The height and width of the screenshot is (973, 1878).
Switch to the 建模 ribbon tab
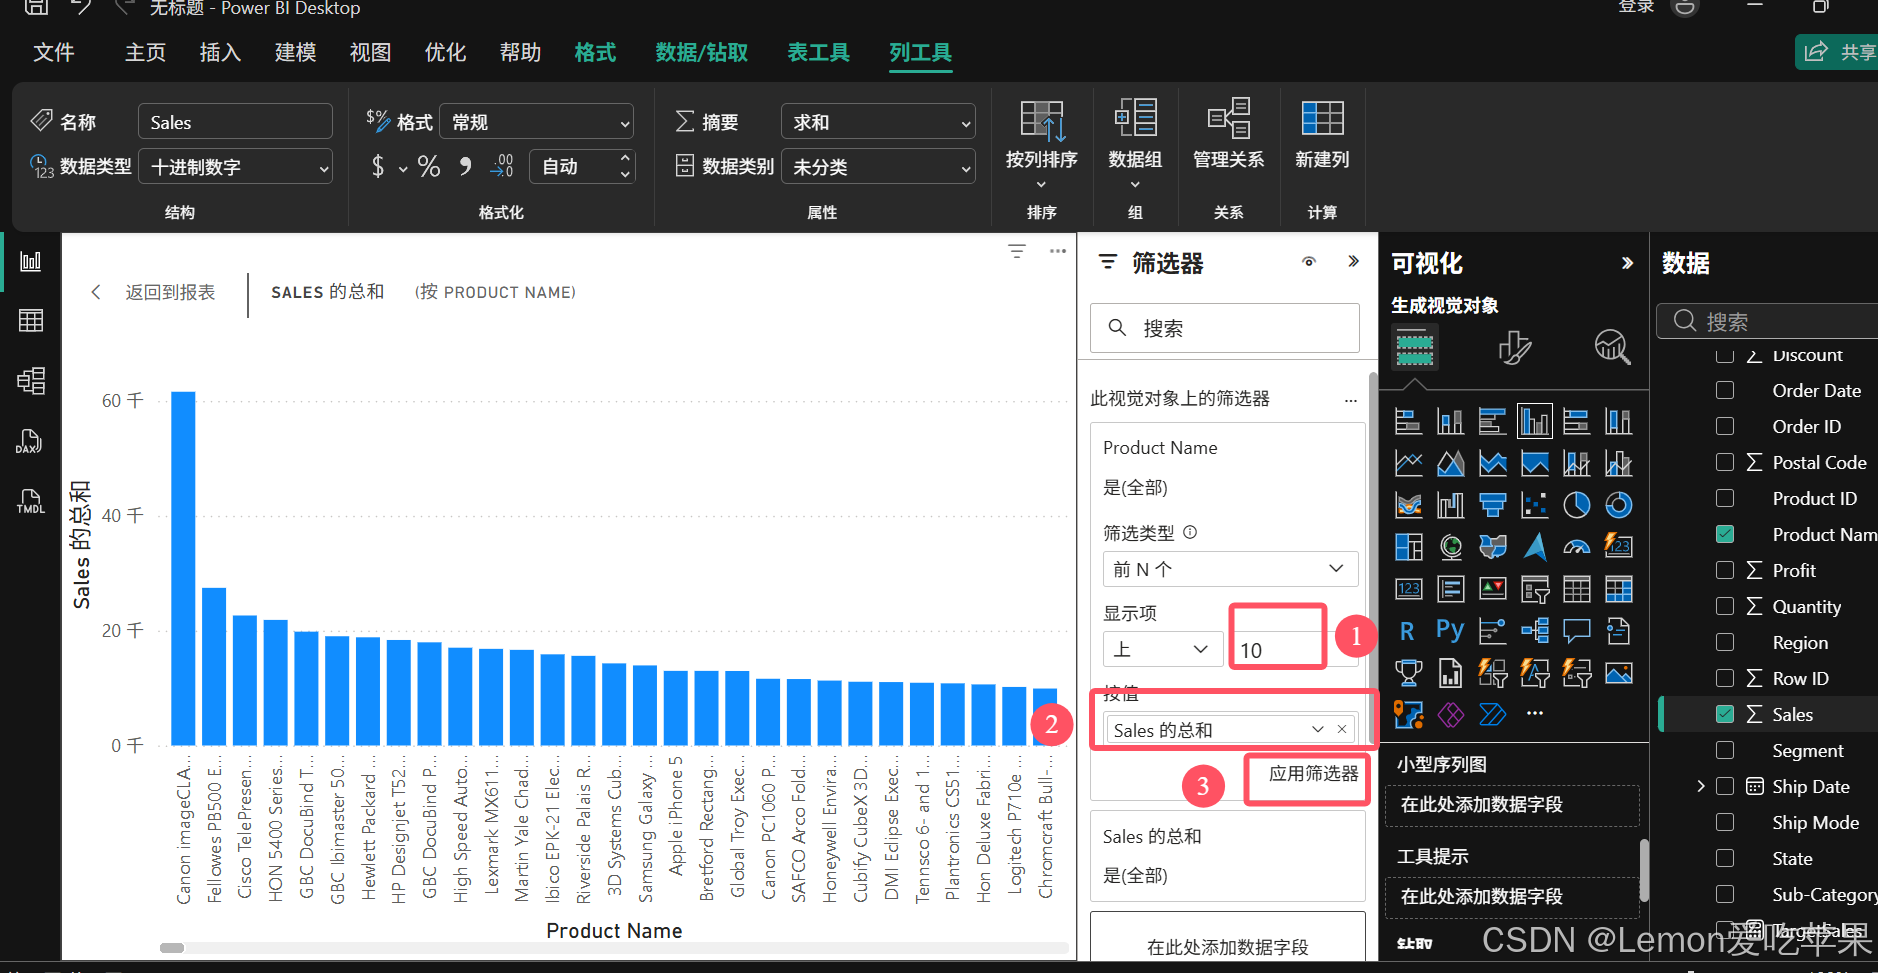click(x=295, y=53)
